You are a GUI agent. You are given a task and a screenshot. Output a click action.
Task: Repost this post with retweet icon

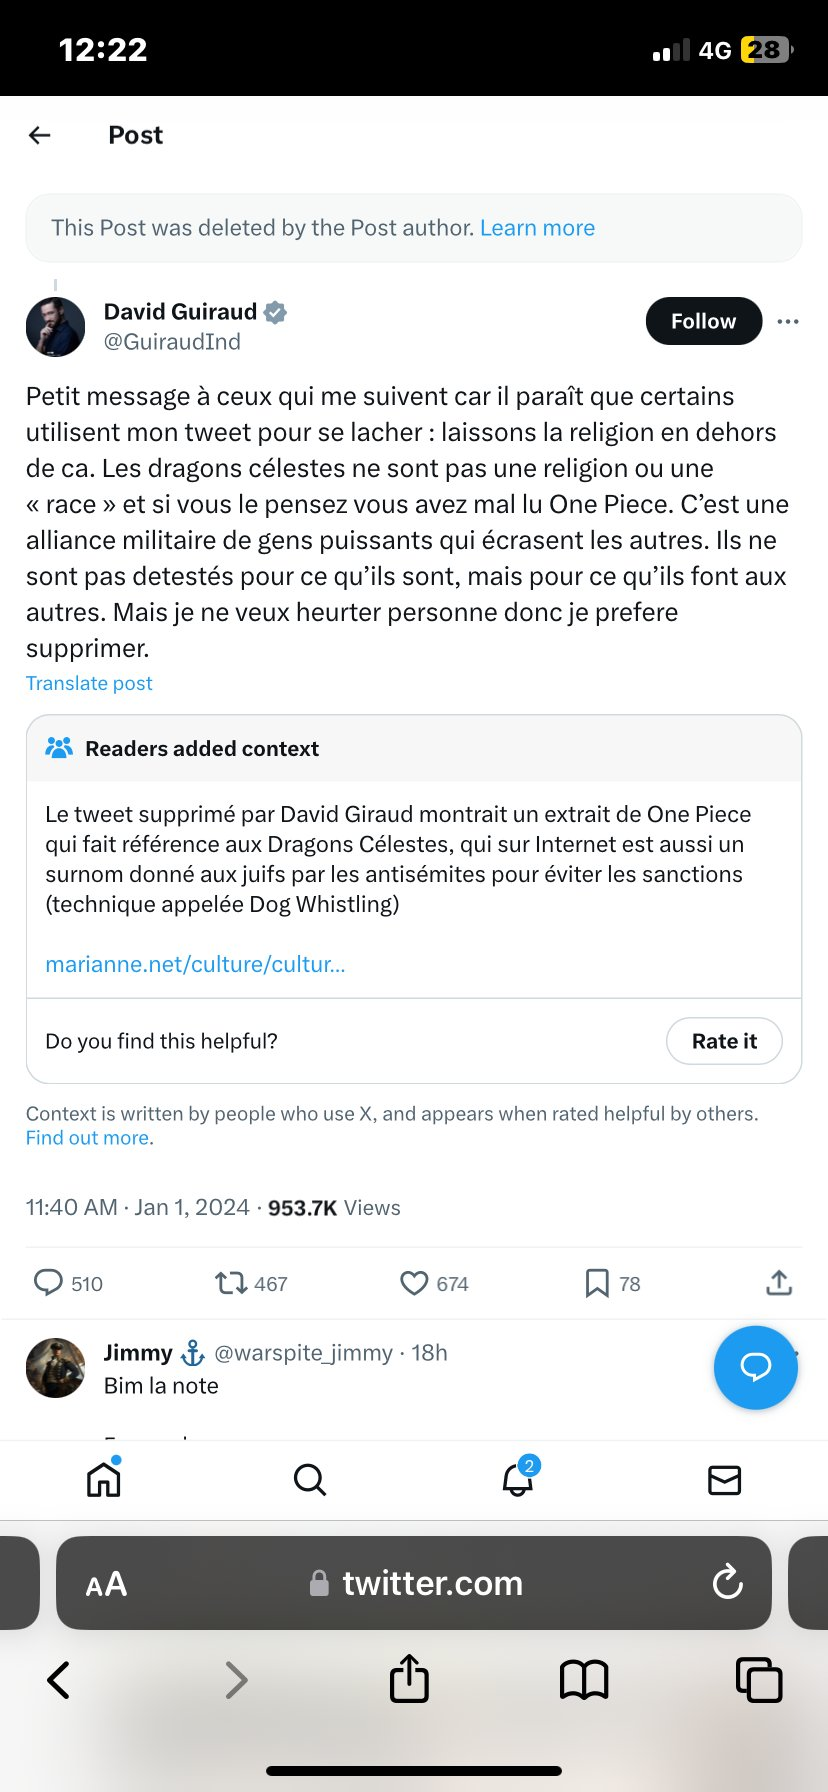(x=231, y=1282)
